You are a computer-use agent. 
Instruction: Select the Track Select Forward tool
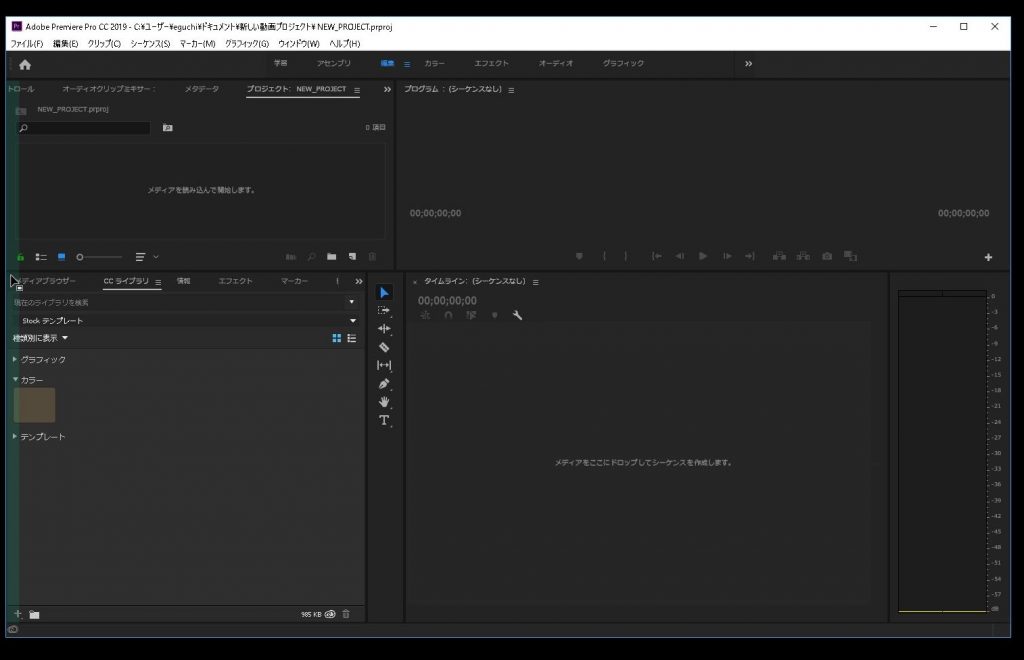coord(384,311)
